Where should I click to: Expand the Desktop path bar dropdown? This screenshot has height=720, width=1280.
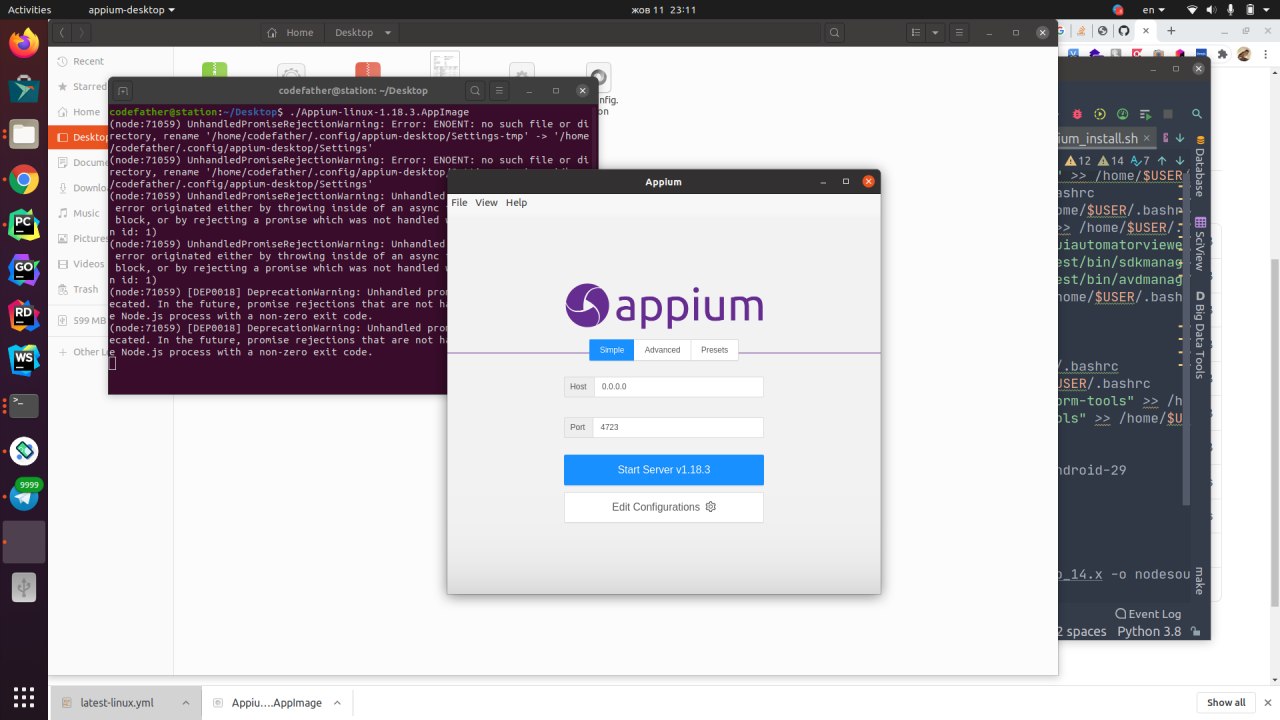[x=388, y=32]
